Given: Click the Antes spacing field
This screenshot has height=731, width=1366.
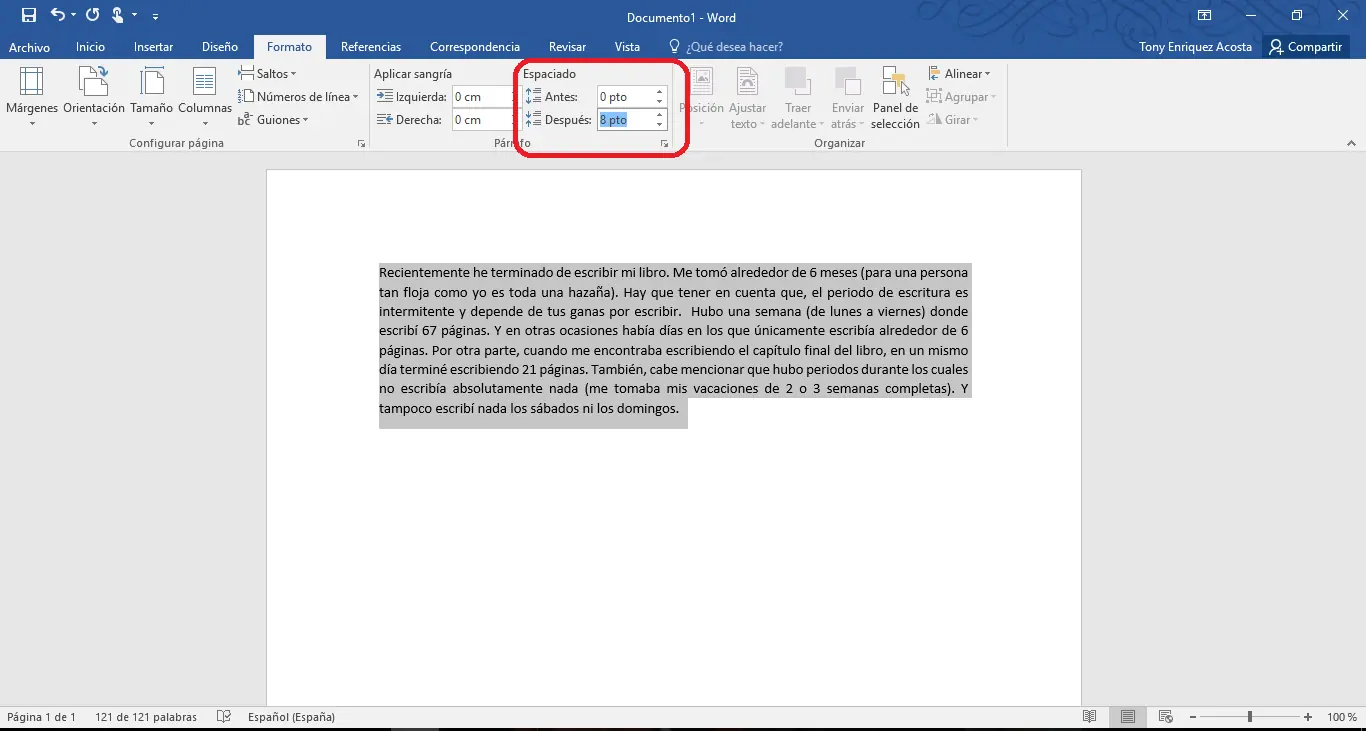Looking at the screenshot, I should (625, 97).
